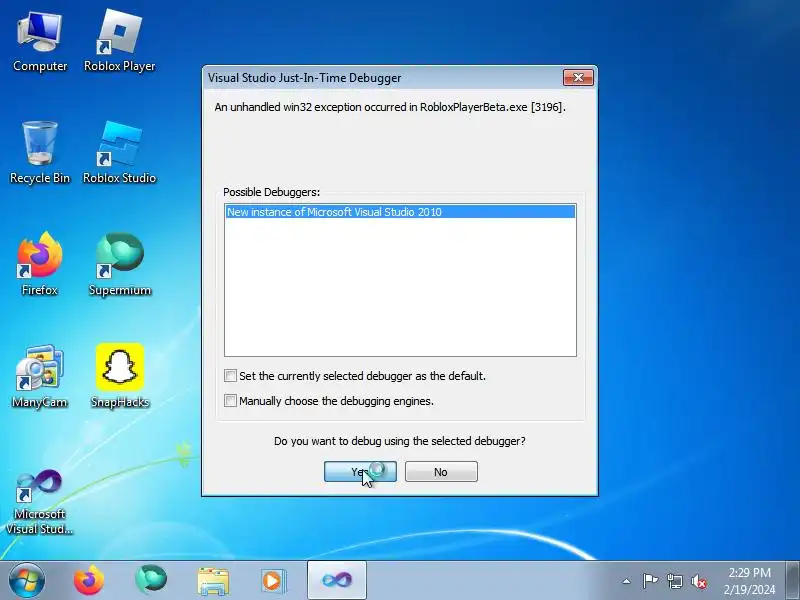Open the Windows Start menu orb
Viewport: 800px width, 600px height.
tap(27, 580)
